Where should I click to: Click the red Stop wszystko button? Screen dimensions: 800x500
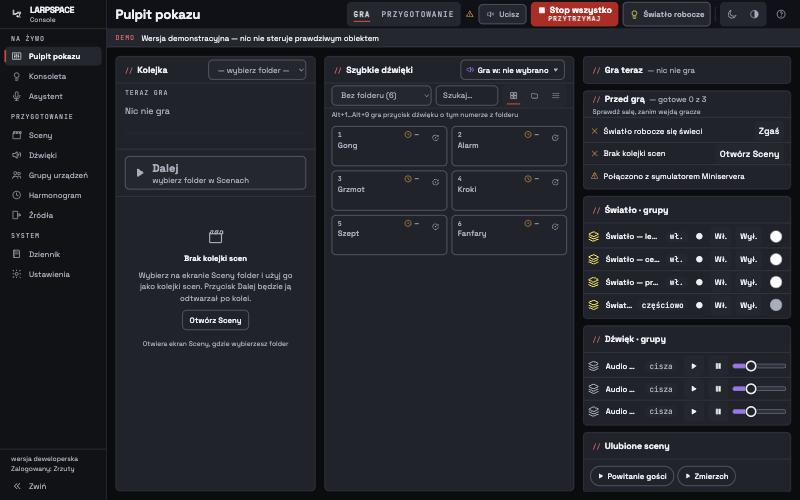(574, 14)
